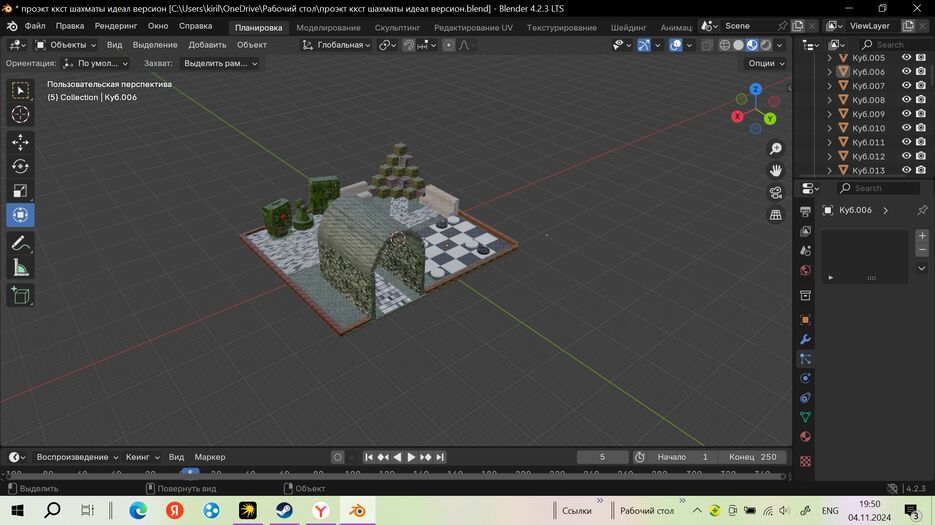Viewport: 935px width, 525px height.
Task: Open Texture properties checker tab
Action: tap(805, 461)
